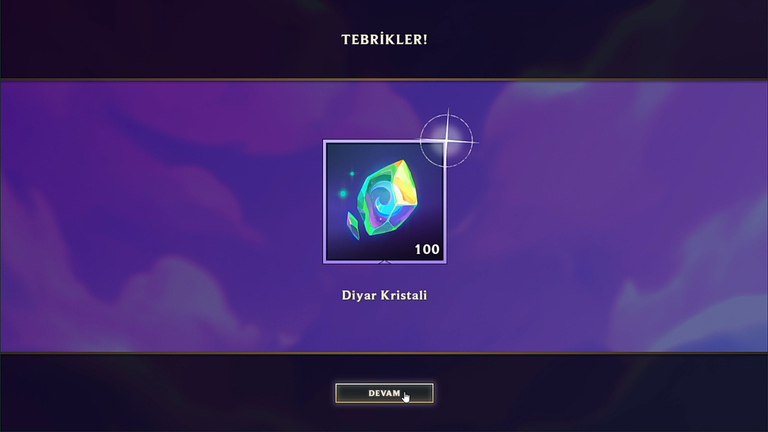Click the purple border of the reward tile
Viewport: 768px width, 432px height.
(x=324, y=202)
